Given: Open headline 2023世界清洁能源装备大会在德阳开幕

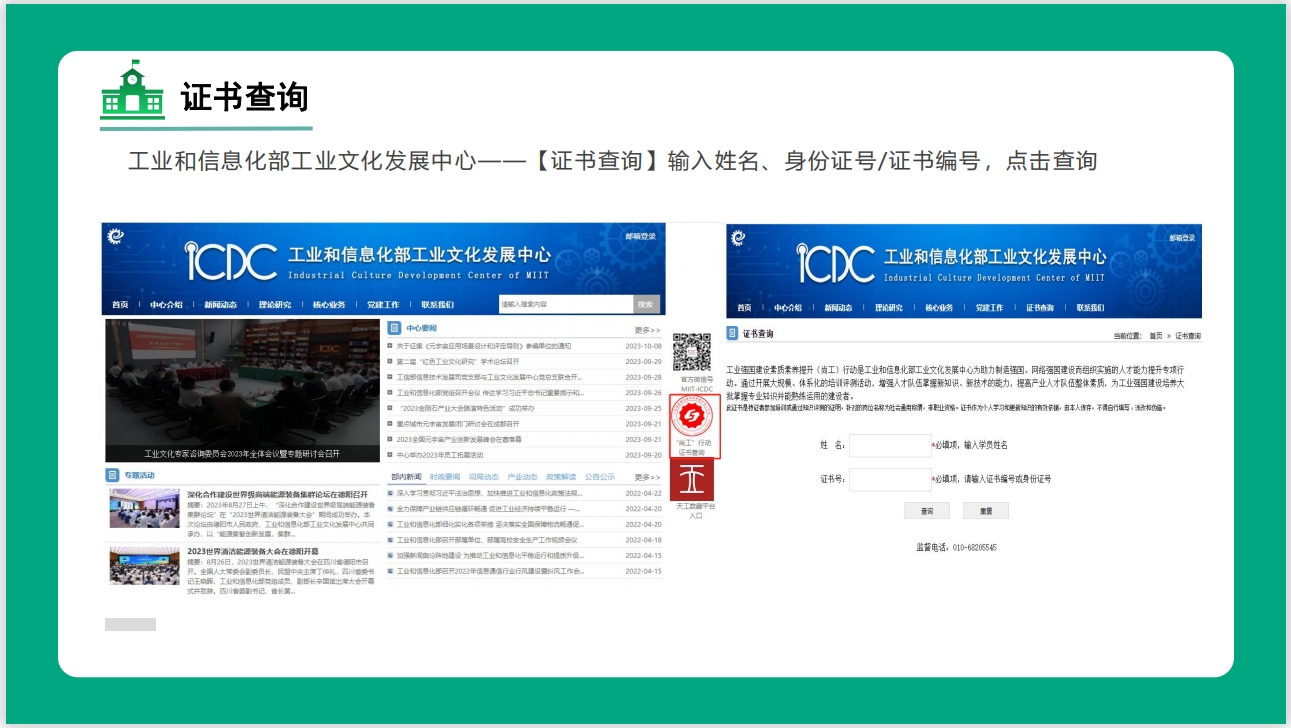Looking at the screenshot, I should coord(253,551).
